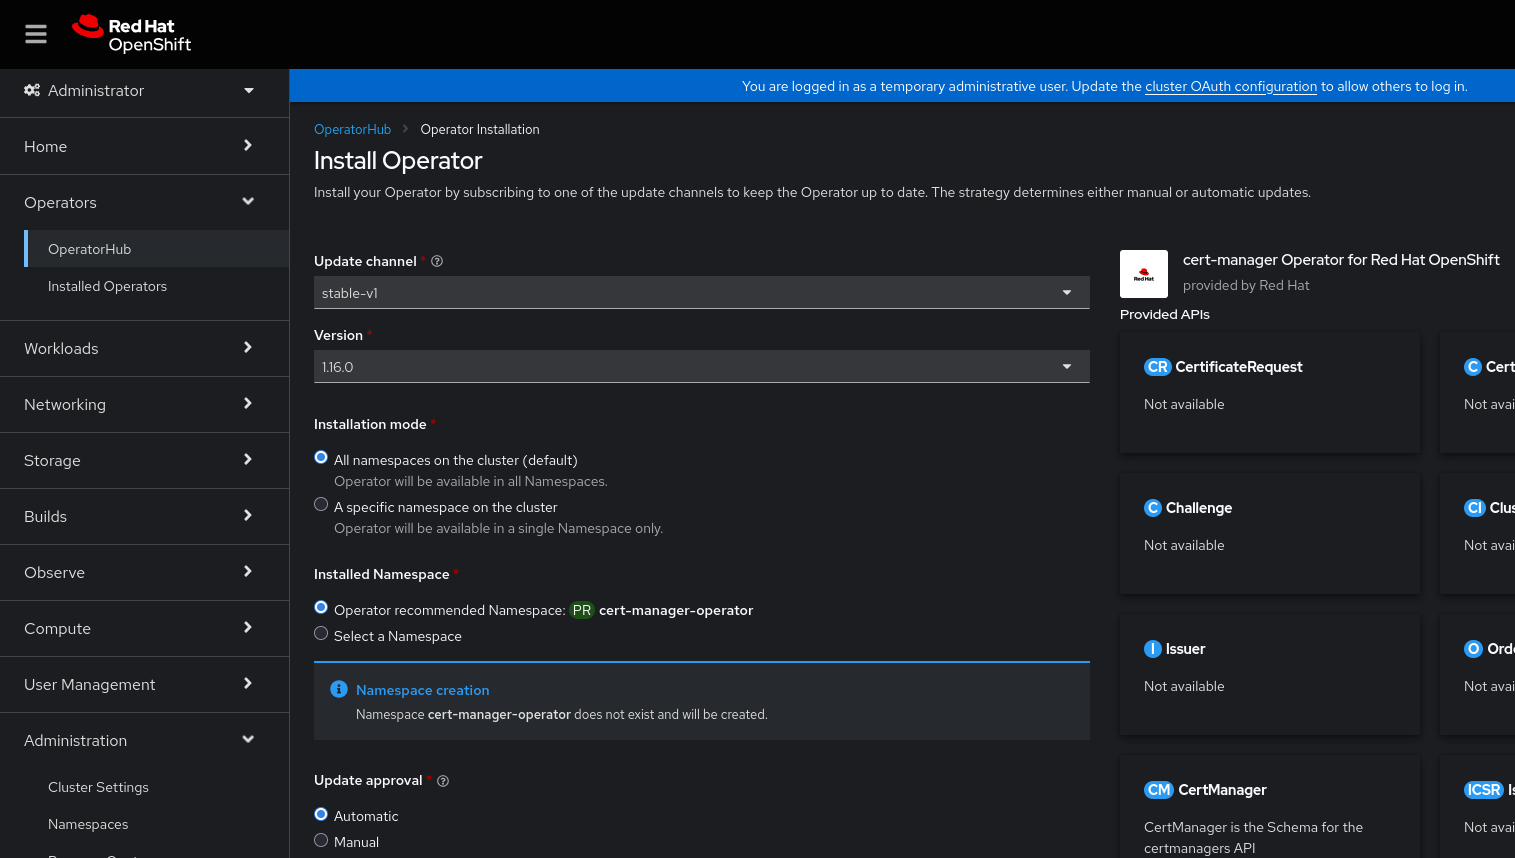1515x858 pixels.
Task: Click the Update channel help icon
Action: tap(437, 261)
